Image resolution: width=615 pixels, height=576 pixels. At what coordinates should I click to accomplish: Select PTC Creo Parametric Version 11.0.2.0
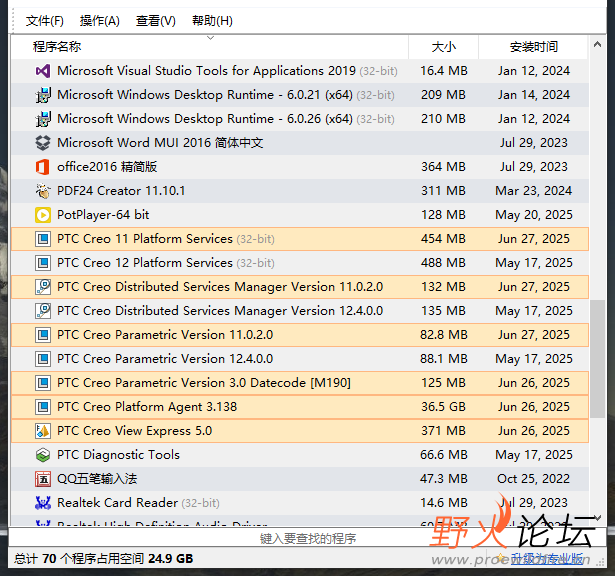[300, 335]
